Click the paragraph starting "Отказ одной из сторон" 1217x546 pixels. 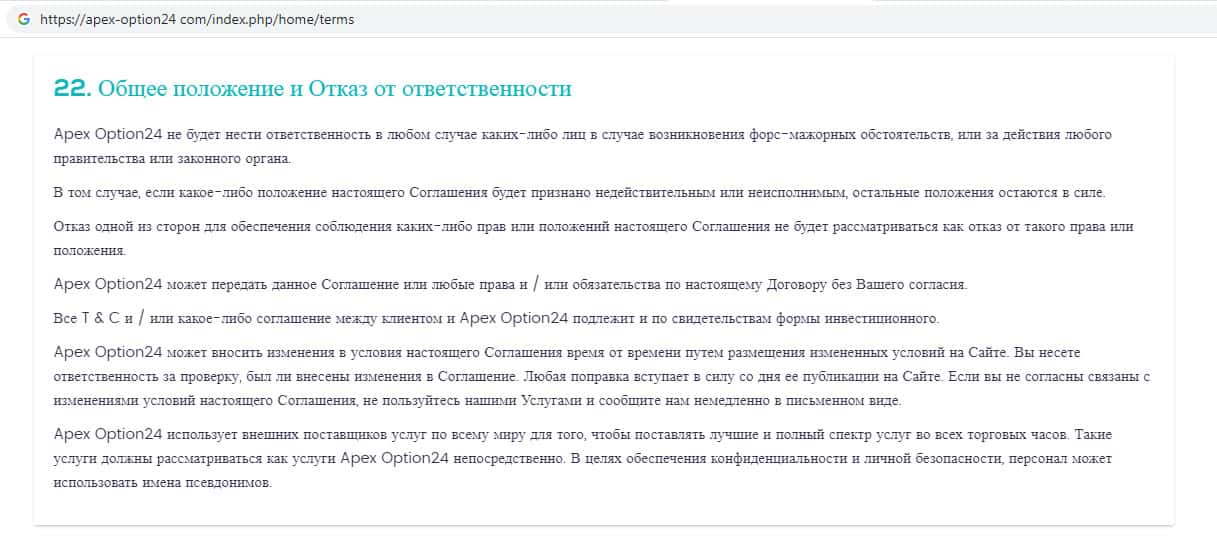click(x=593, y=239)
